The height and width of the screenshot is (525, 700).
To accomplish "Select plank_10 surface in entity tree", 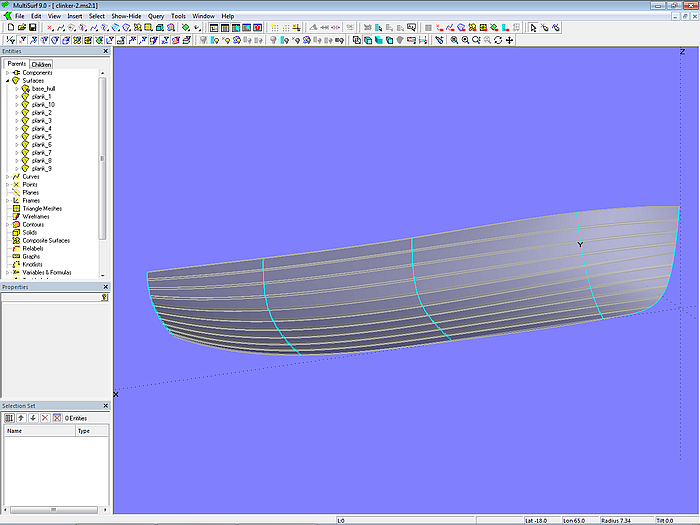I will click(43, 105).
